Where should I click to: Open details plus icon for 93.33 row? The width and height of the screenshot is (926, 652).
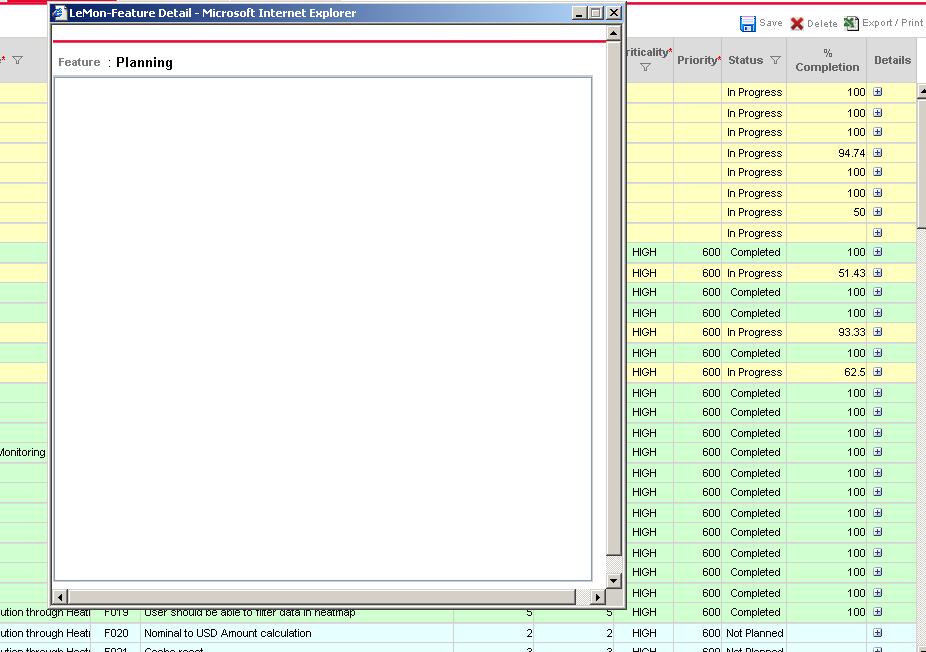tap(878, 332)
